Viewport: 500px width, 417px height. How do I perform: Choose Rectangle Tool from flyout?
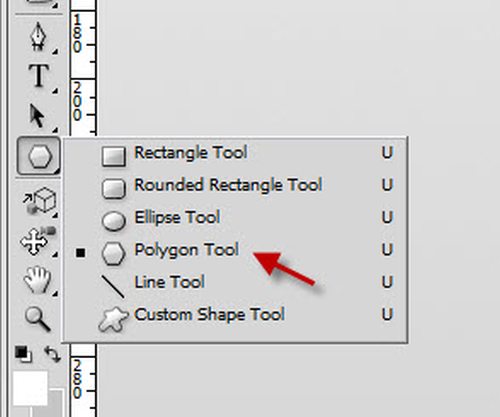[235, 153]
